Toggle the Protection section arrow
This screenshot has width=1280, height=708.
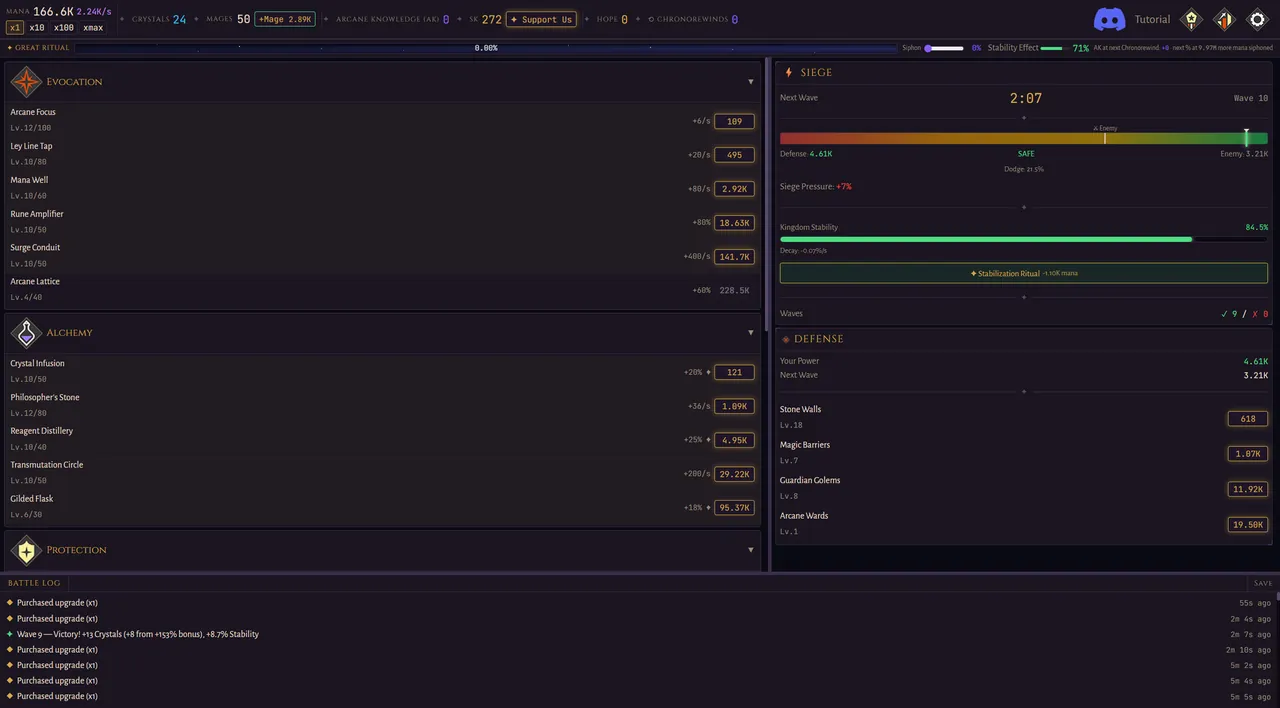pos(751,550)
